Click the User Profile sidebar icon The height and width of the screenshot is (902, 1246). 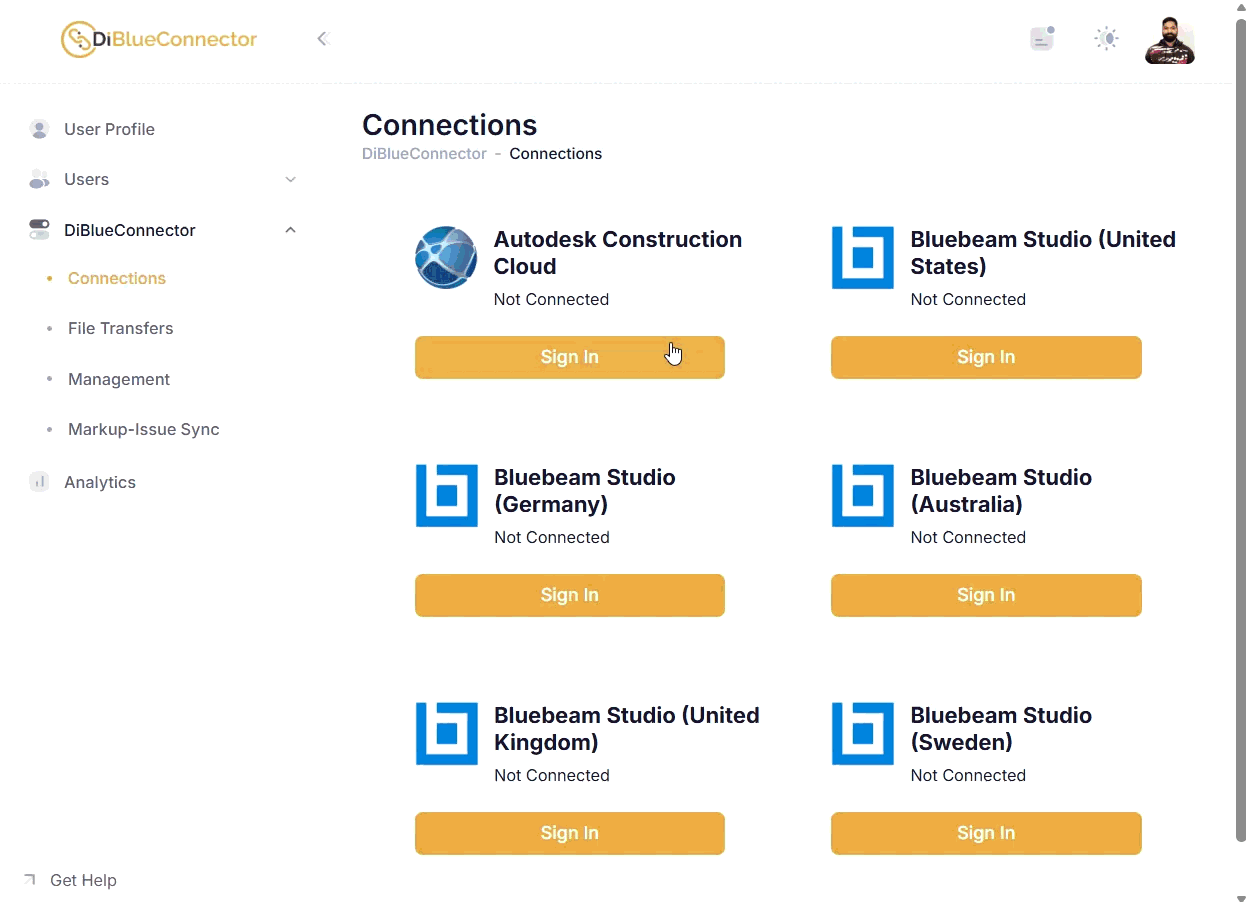coord(39,129)
